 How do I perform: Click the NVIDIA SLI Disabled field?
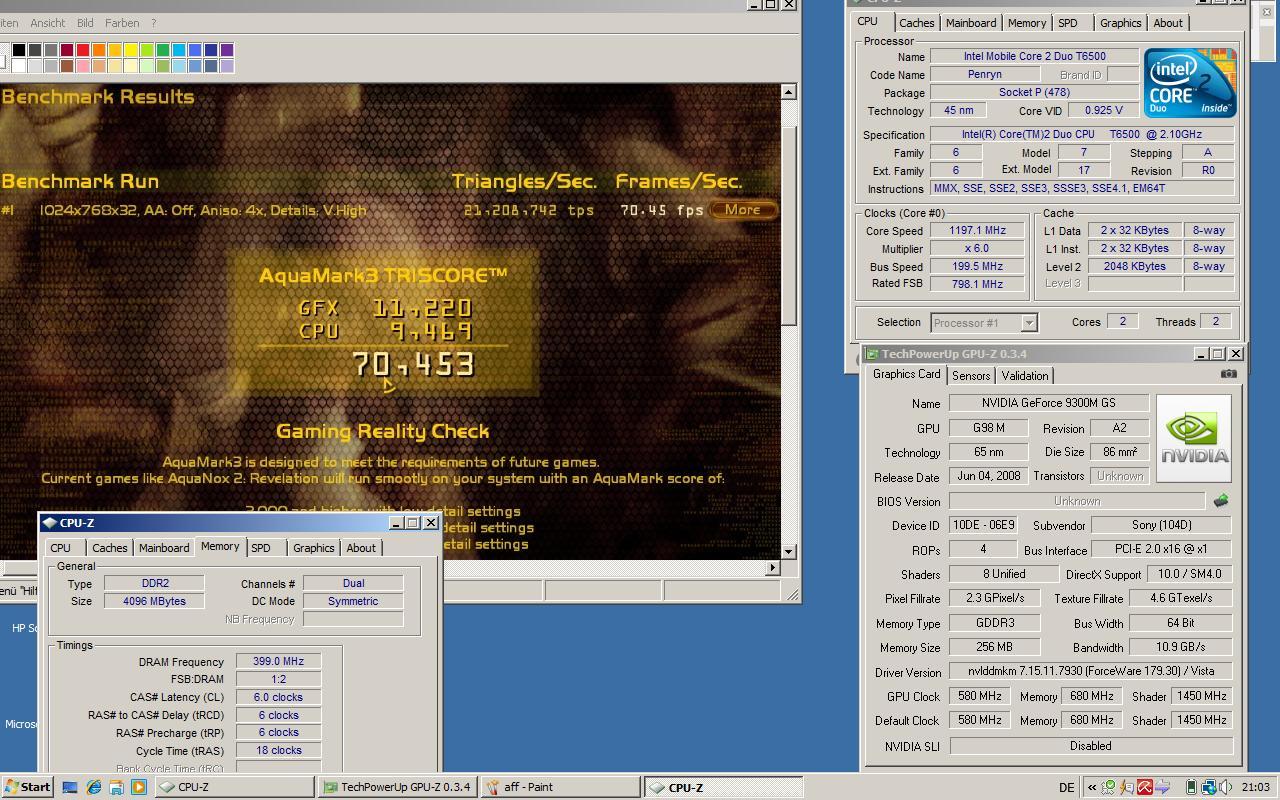coord(1090,746)
